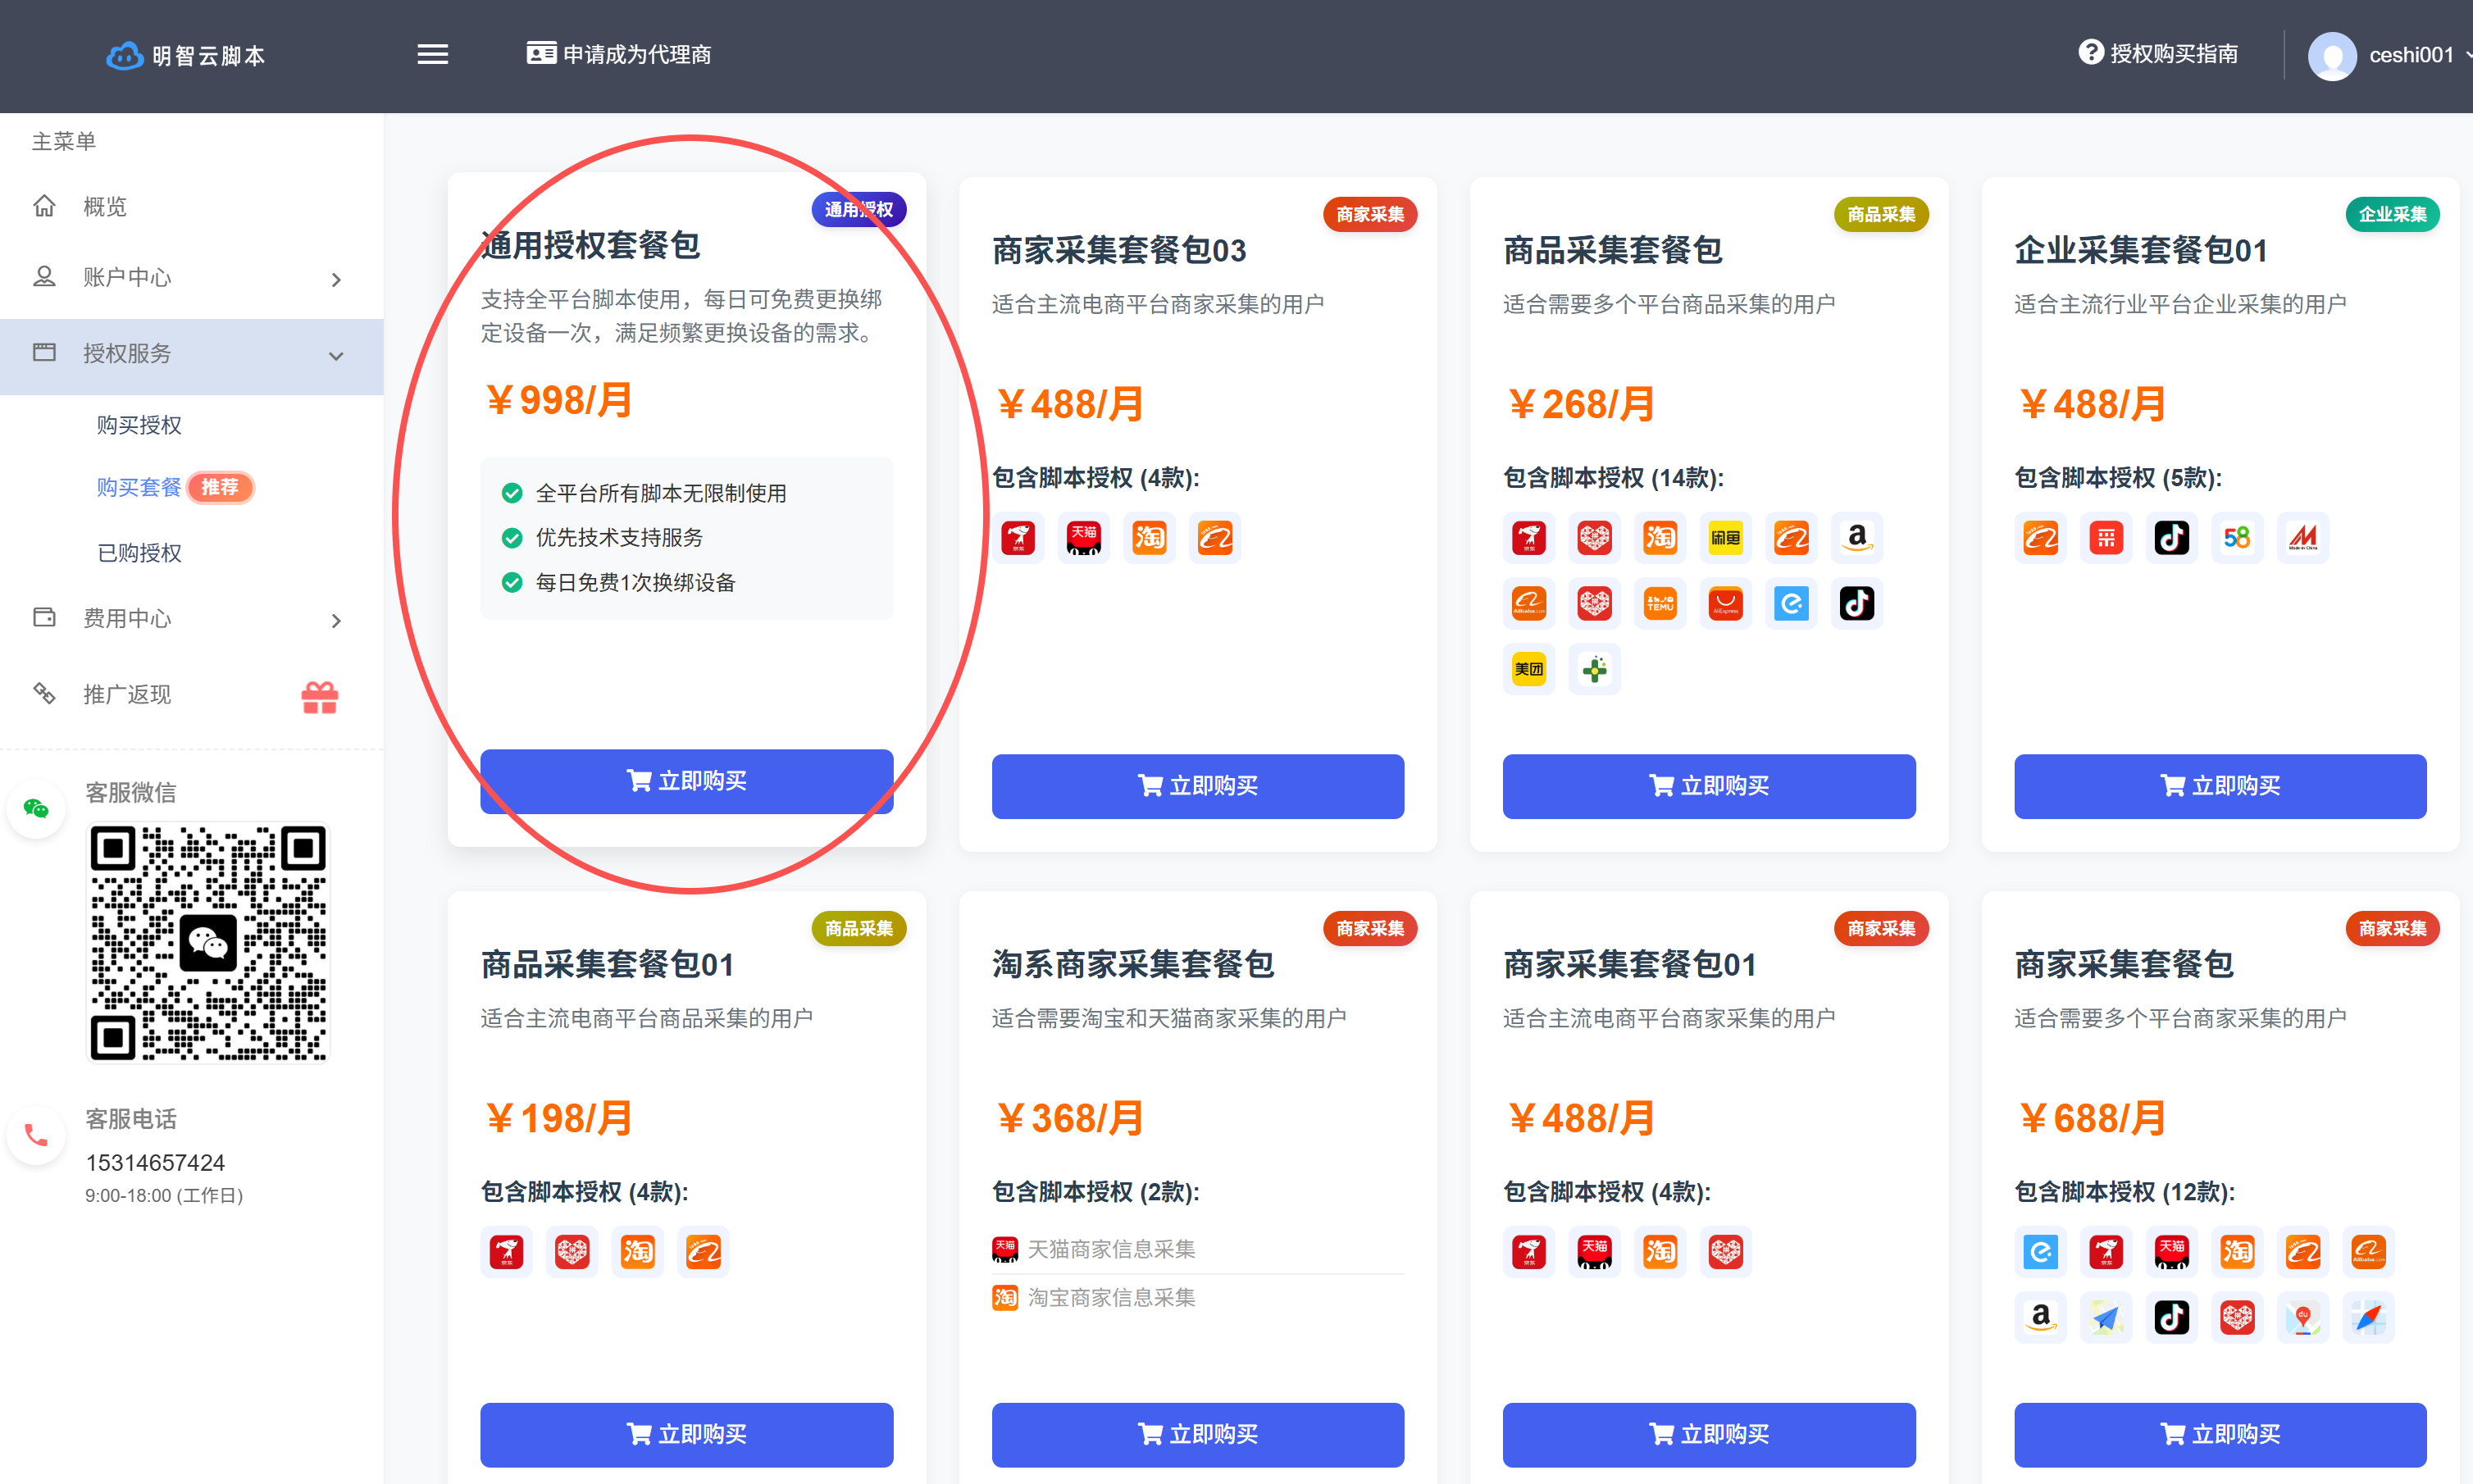Click the Temu icon in 商品采集套餐包
Image resolution: width=2473 pixels, height=1484 pixels.
tap(1660, 603)
